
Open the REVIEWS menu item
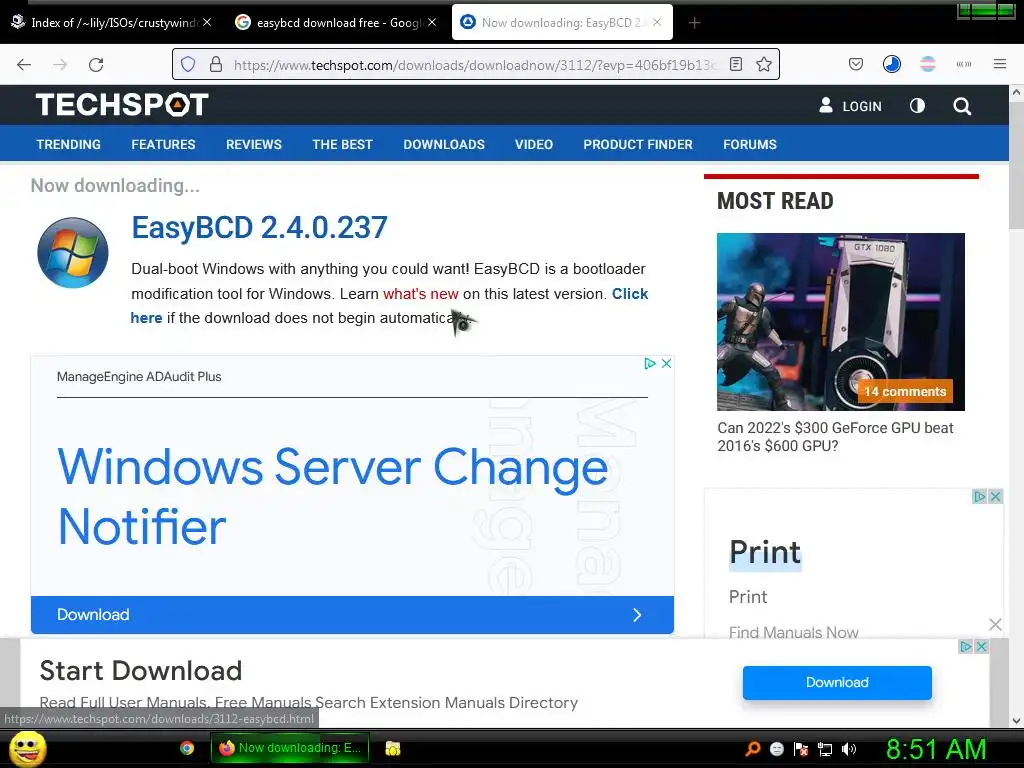coord(253,144)
